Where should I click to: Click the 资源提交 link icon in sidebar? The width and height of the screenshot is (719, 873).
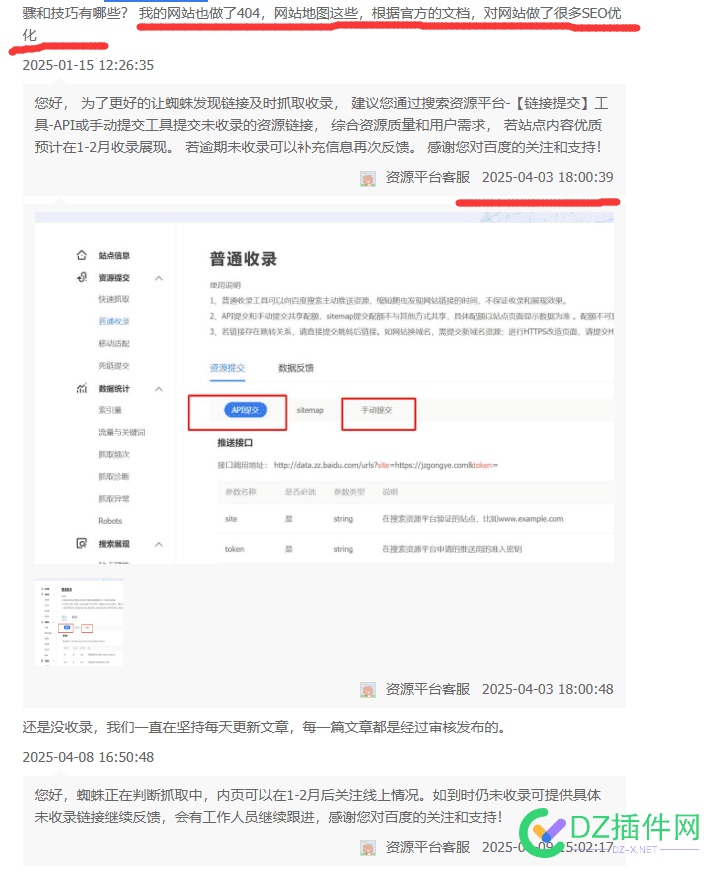coord(82,277)
